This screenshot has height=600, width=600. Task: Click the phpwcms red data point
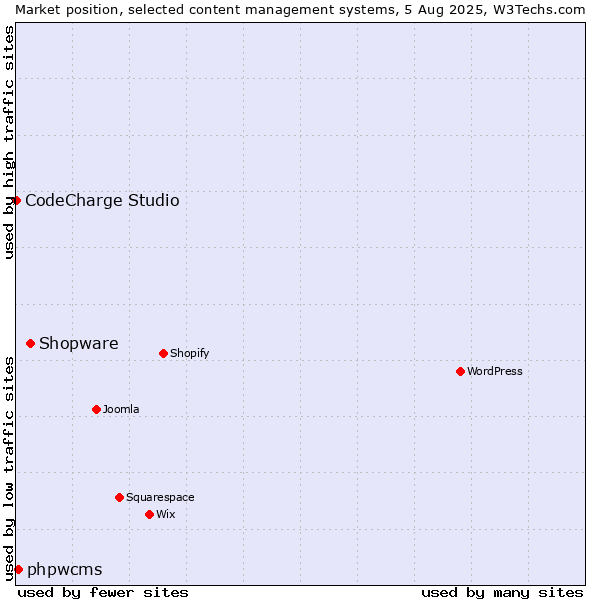(x=18, y=569)
